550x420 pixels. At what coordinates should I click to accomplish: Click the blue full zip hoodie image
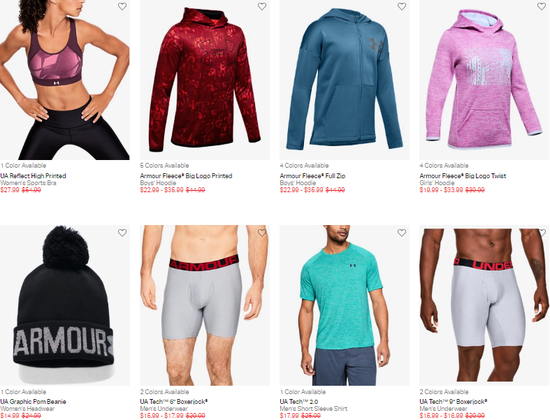[x=344, y=80]
